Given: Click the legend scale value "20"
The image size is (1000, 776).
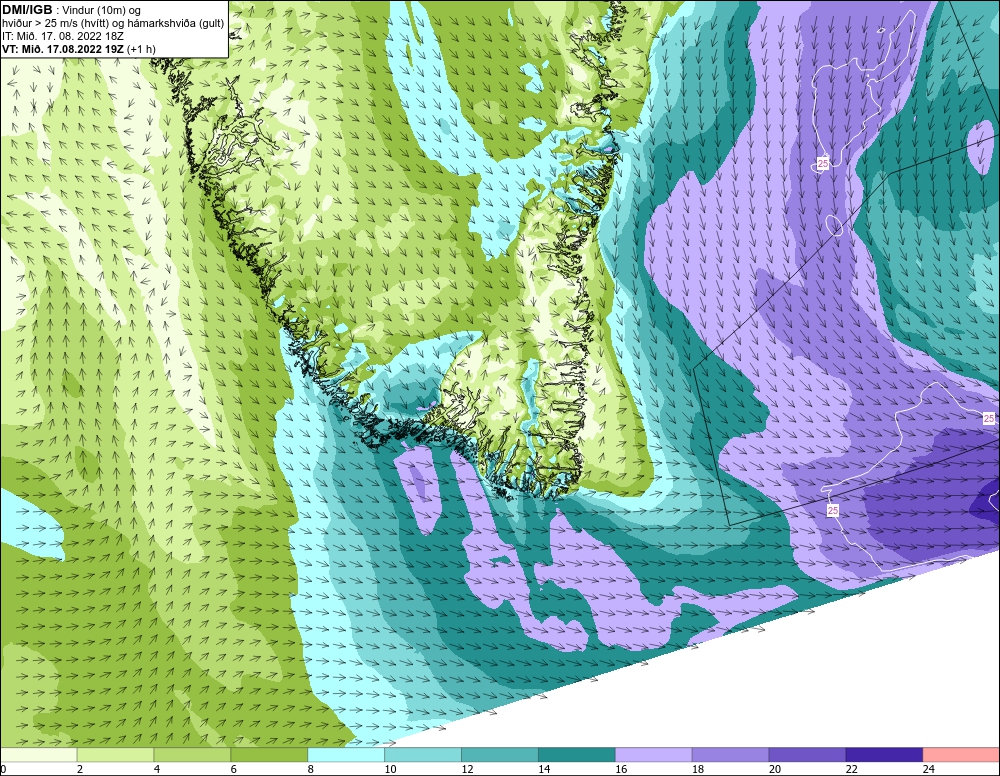Looking at the screenshot, I should pyautogui.click(x=775, y=769).
